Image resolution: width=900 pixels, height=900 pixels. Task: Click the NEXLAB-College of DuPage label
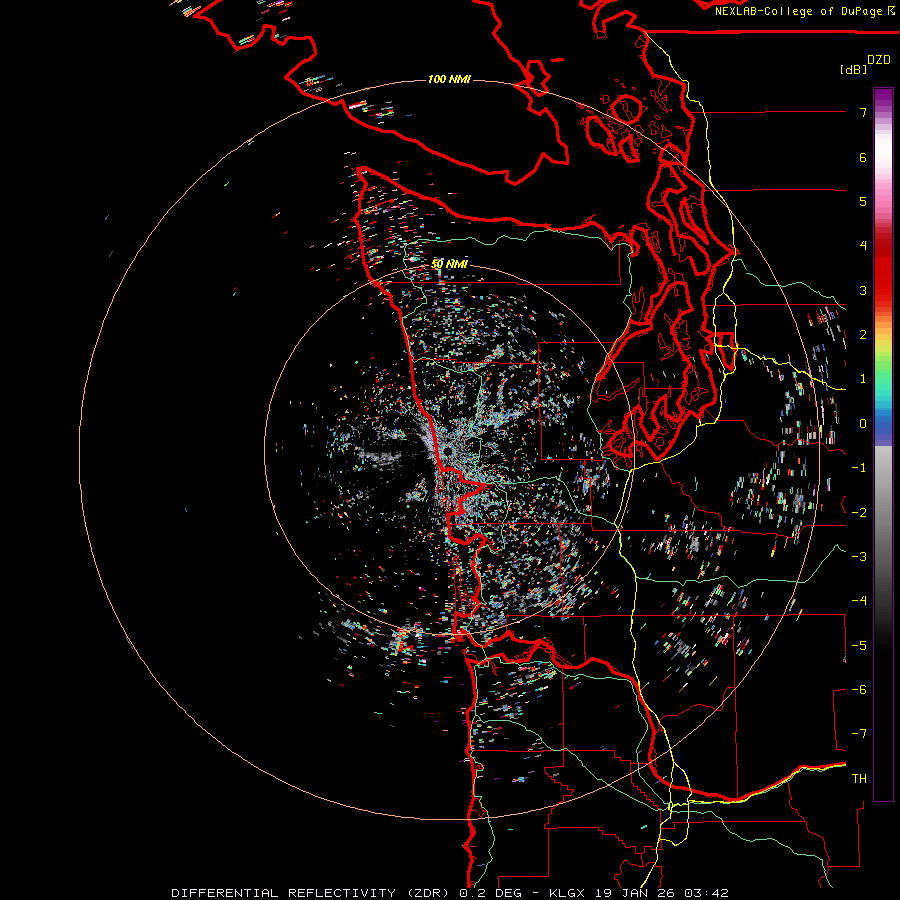[x=800, y=11]
